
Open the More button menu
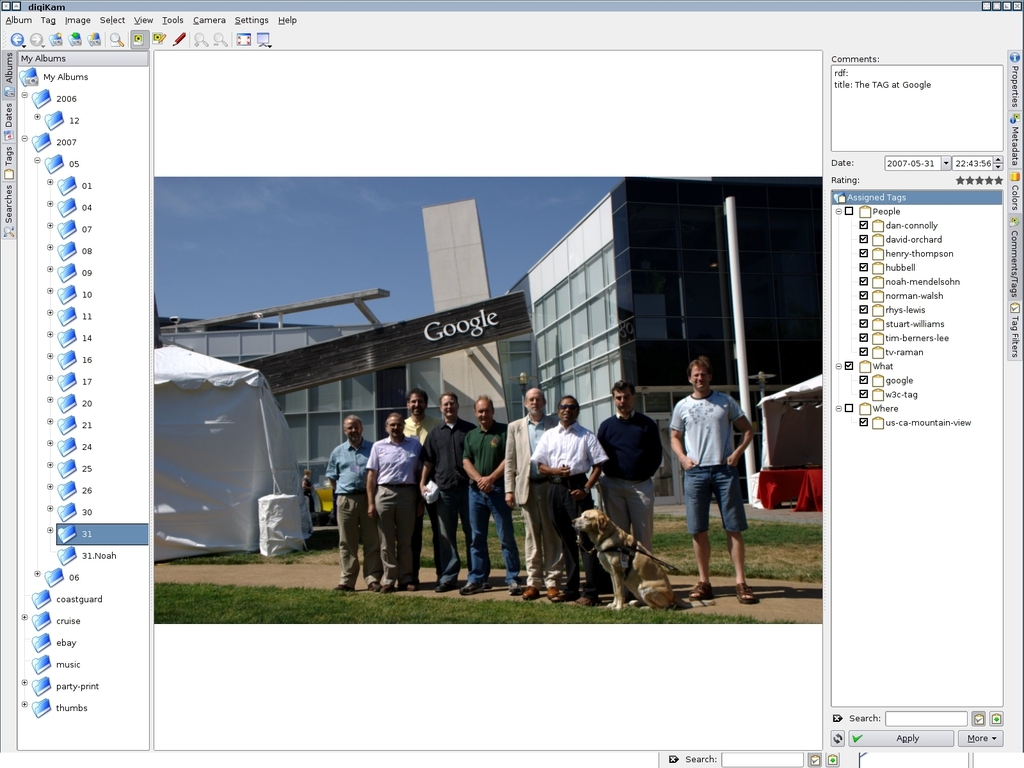point(981,738)
